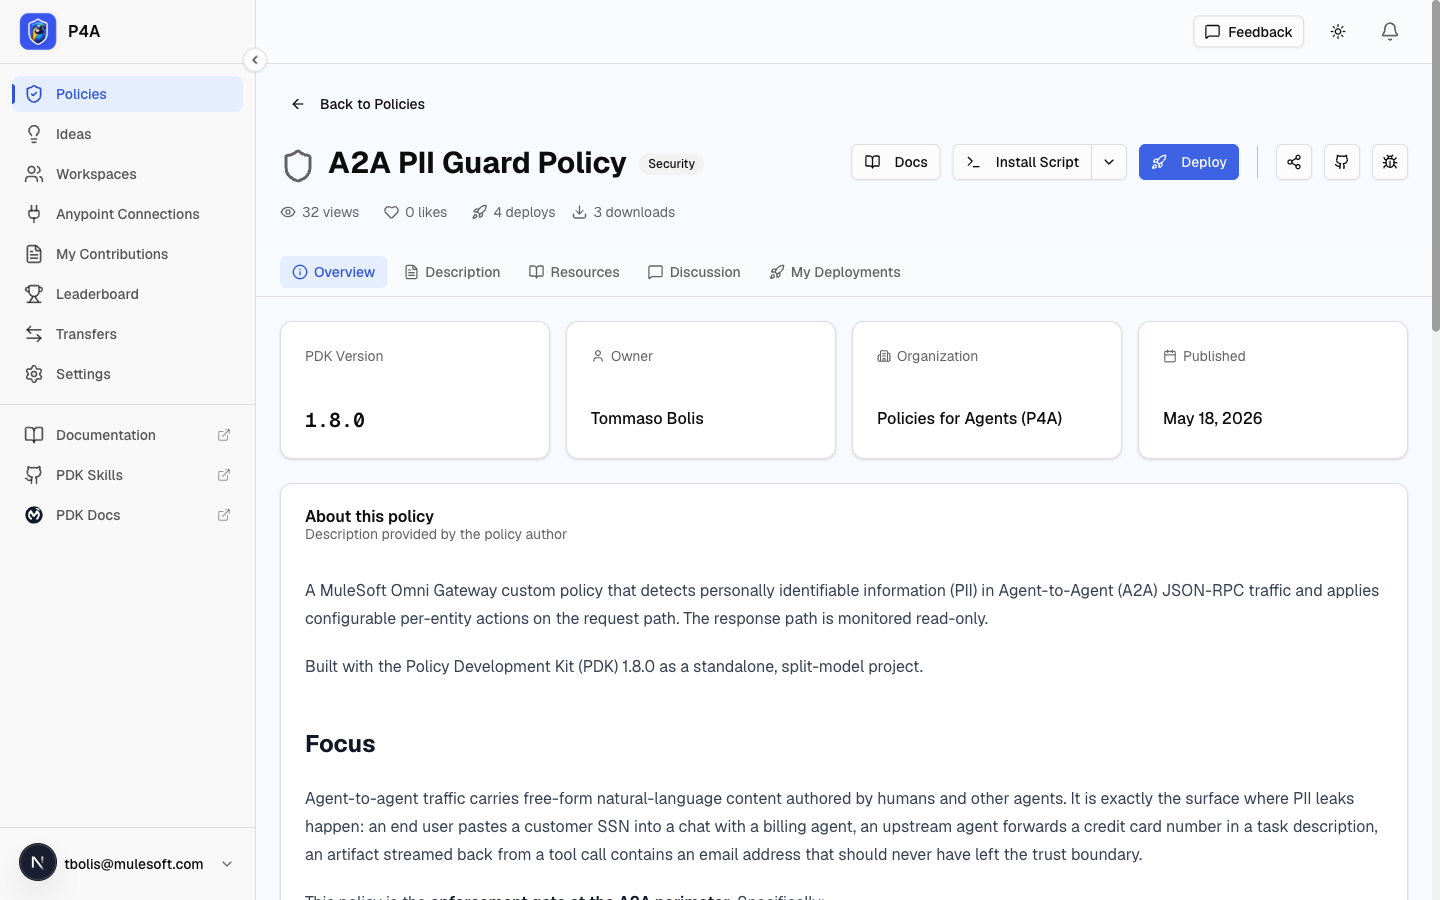Open the Leaderboard page

point(128,294)
